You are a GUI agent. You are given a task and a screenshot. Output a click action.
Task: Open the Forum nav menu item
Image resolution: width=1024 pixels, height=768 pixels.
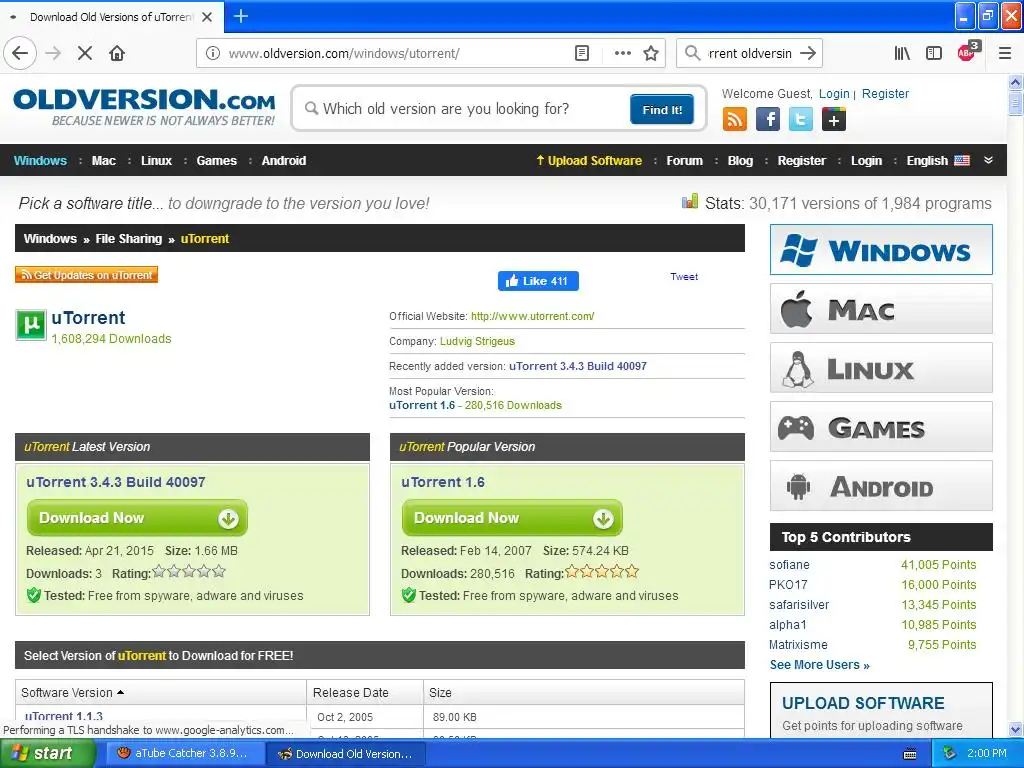tap(684, 161)
